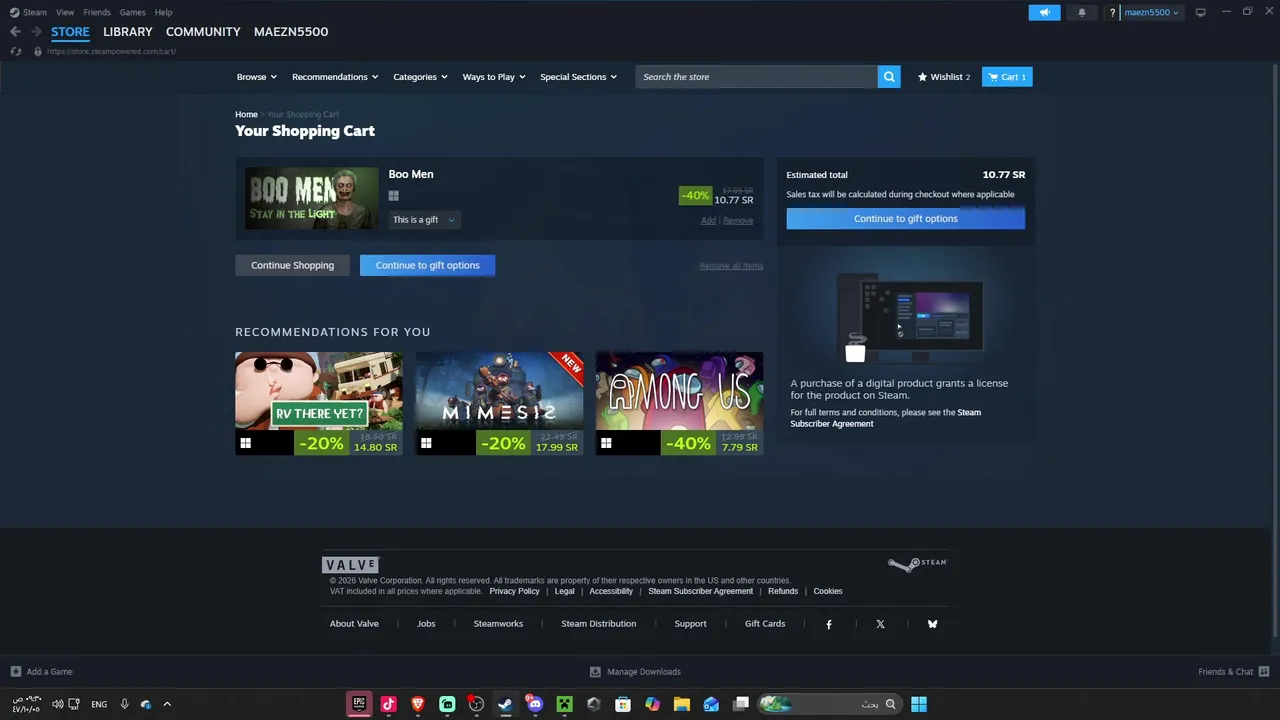This screenshot has width=1280, height=720.
Task: Launch Brave browser from taskbar
Action: pyautogui.click(x=418, y=704)
